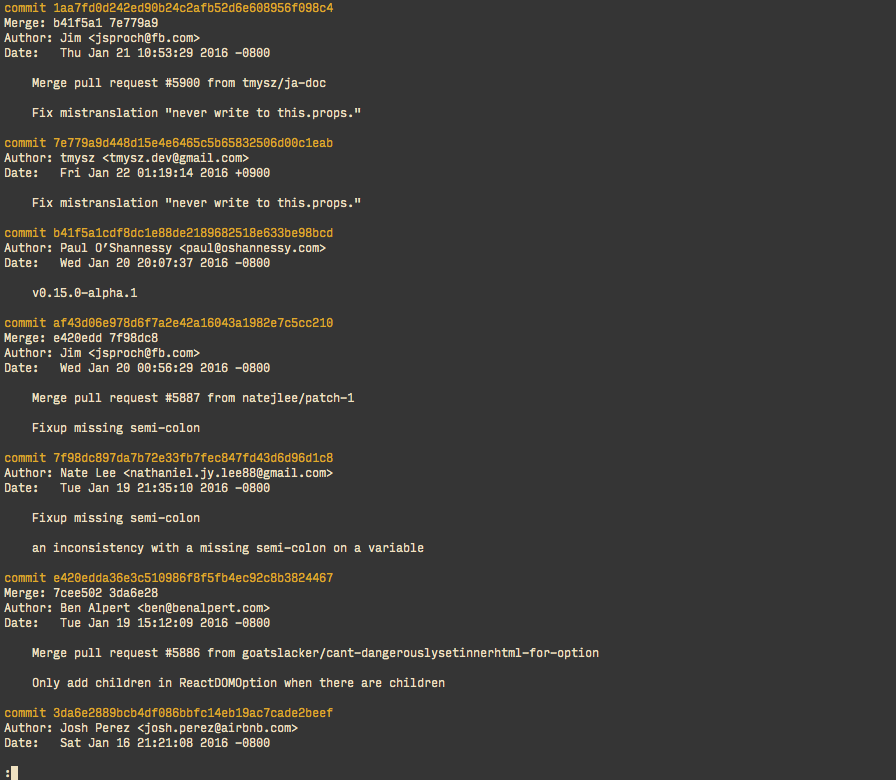Click commit hash 7e779a9d448d15e4e6465c5b65832506d00c1eab

point(193,143)
